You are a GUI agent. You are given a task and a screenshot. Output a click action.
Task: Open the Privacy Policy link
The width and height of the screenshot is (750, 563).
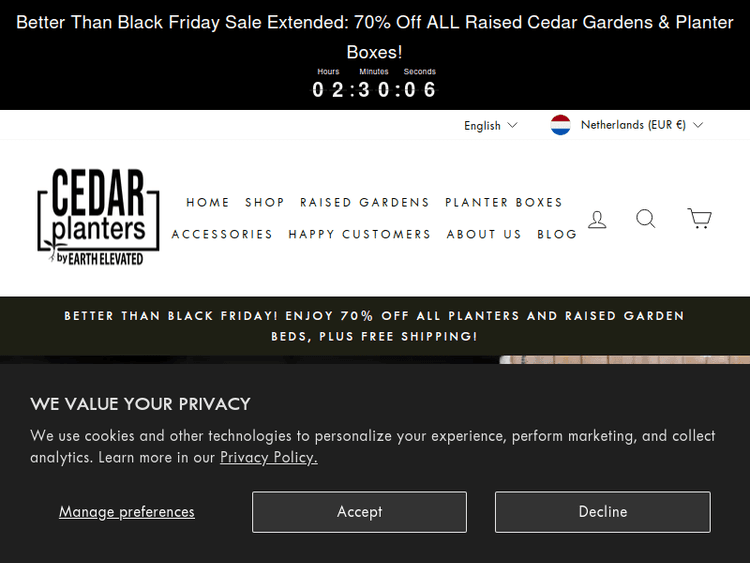(268, 458)
